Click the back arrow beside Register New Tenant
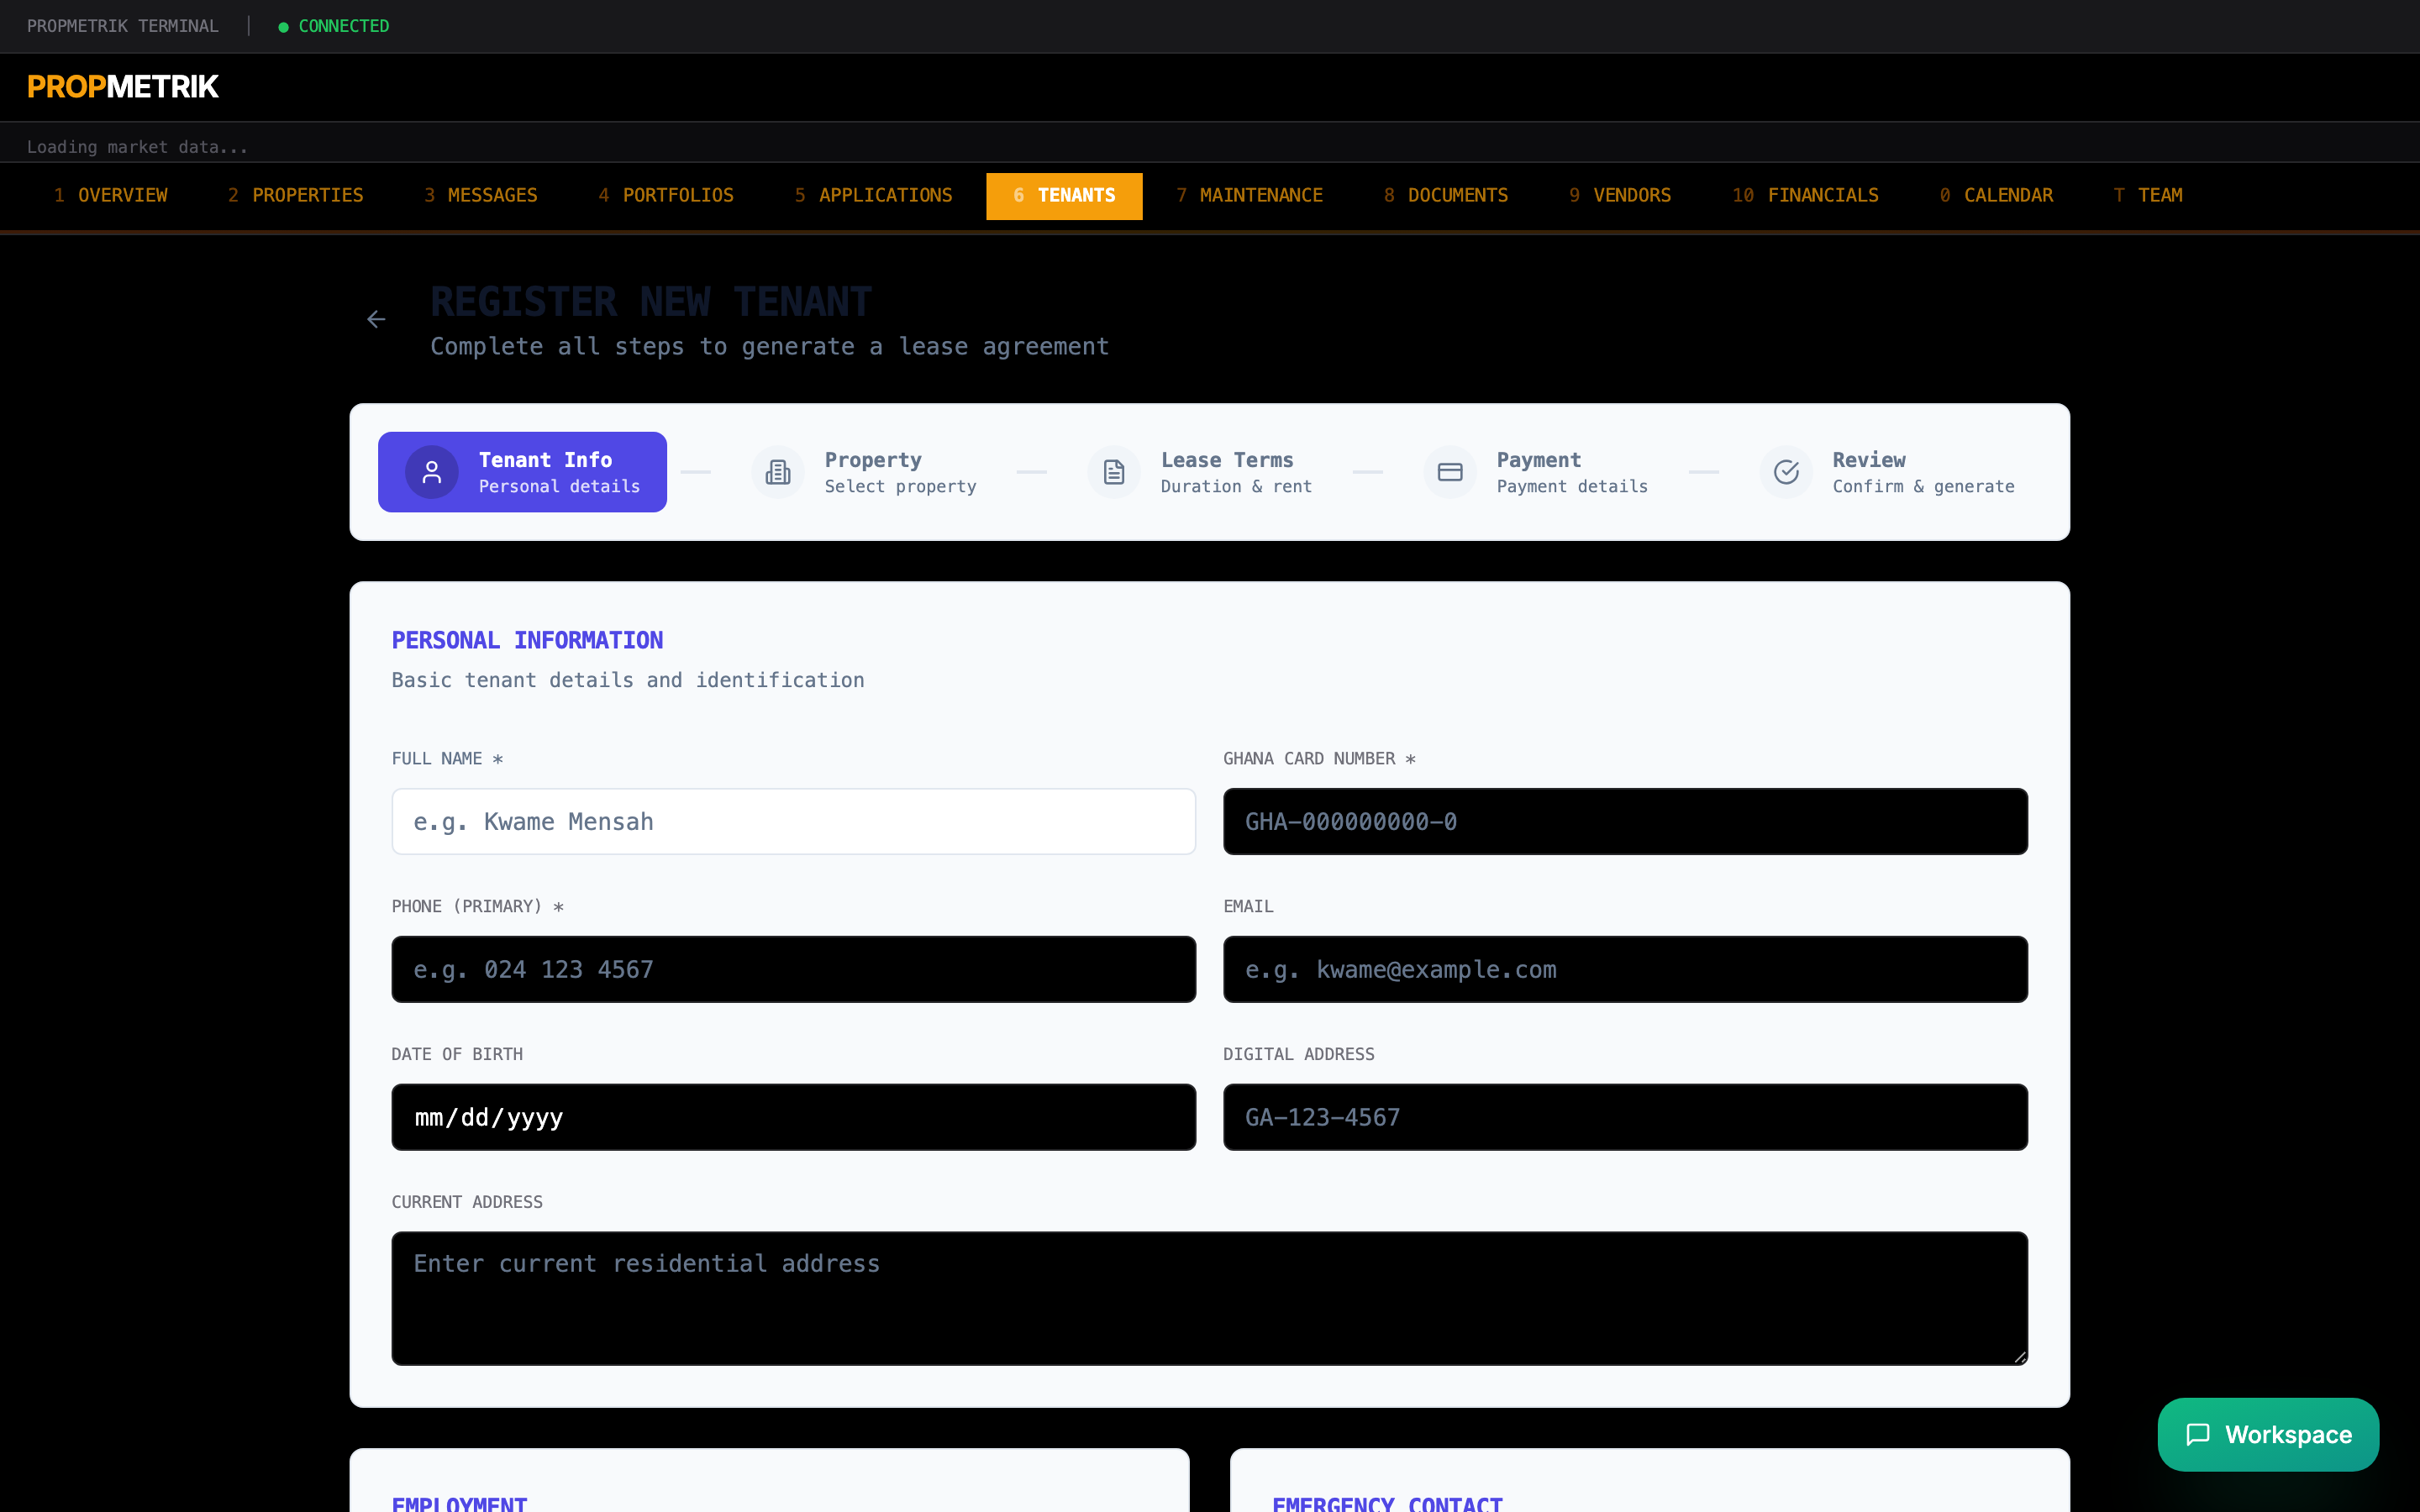Screen dimensions: 2420x1512 (x=376, y=319)
